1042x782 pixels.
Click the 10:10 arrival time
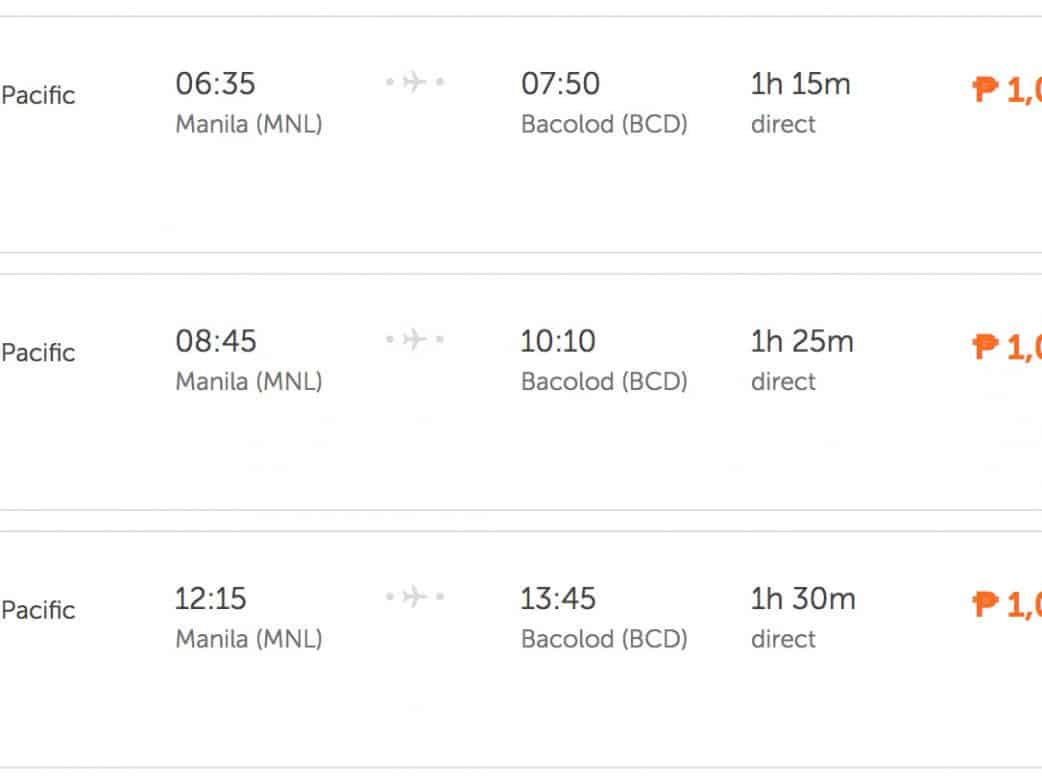pyautogui.click(x=558, y=341)
